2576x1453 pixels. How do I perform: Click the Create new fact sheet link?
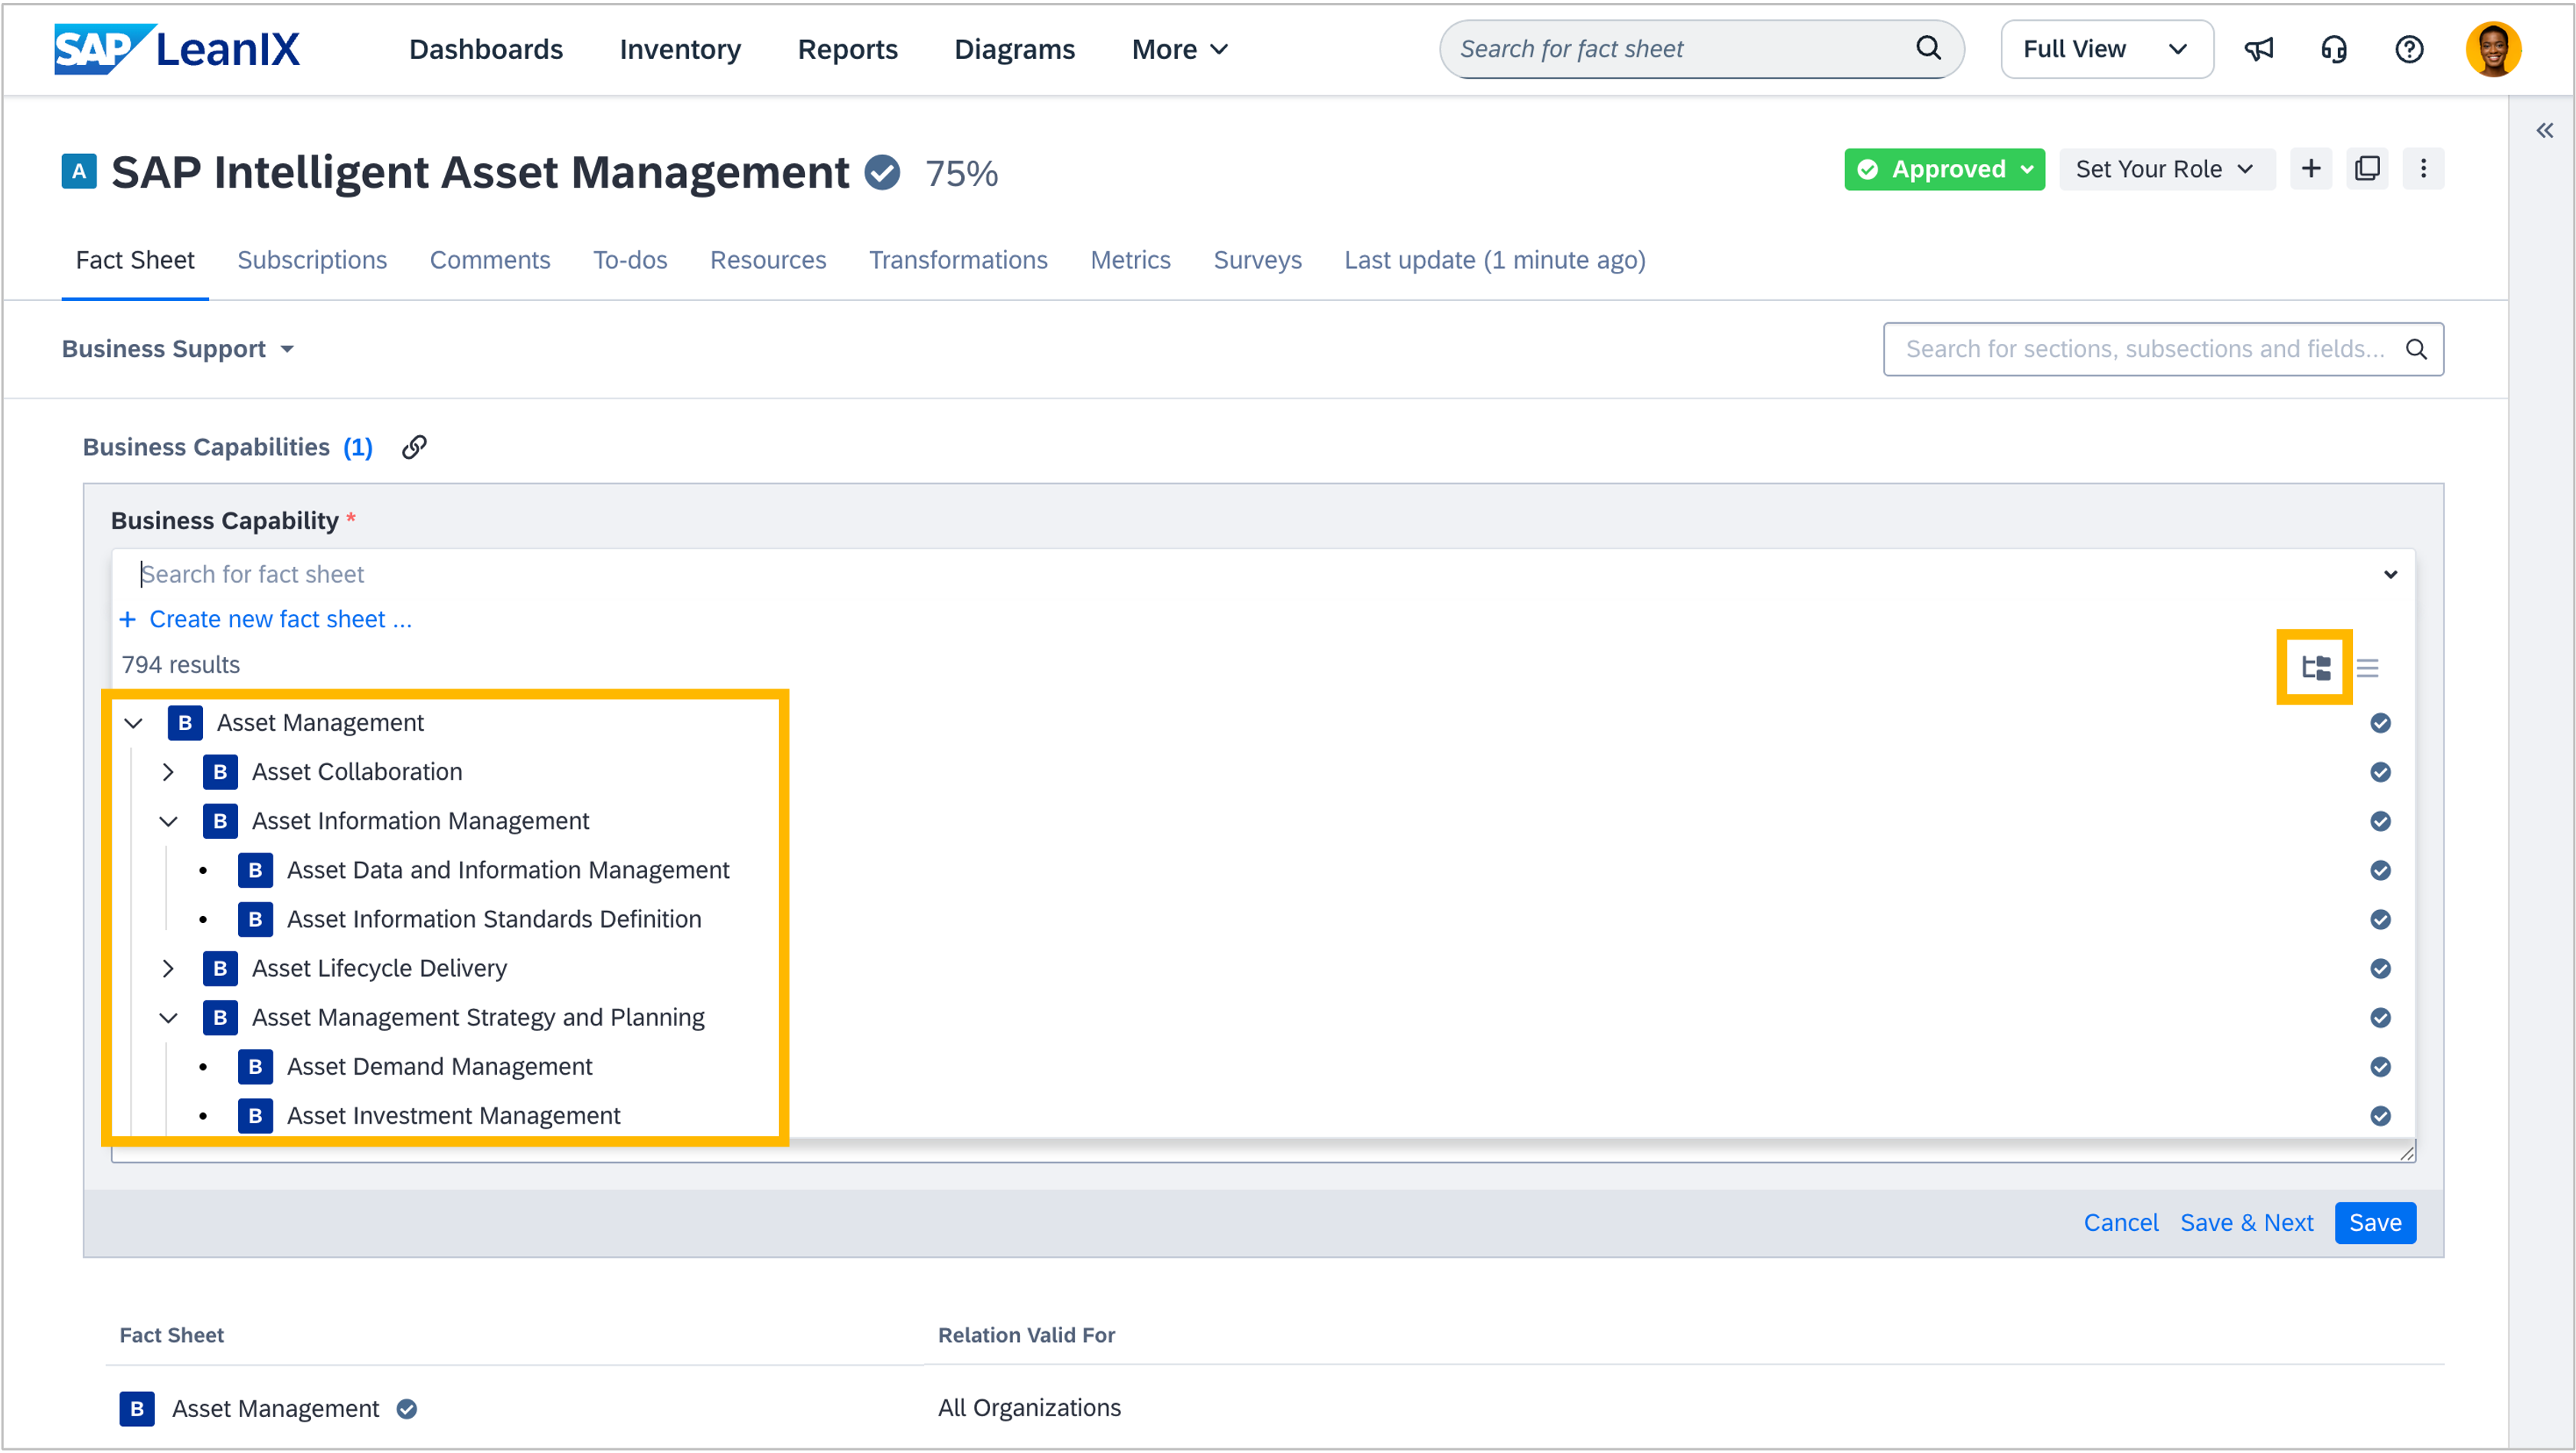[266, 619]
